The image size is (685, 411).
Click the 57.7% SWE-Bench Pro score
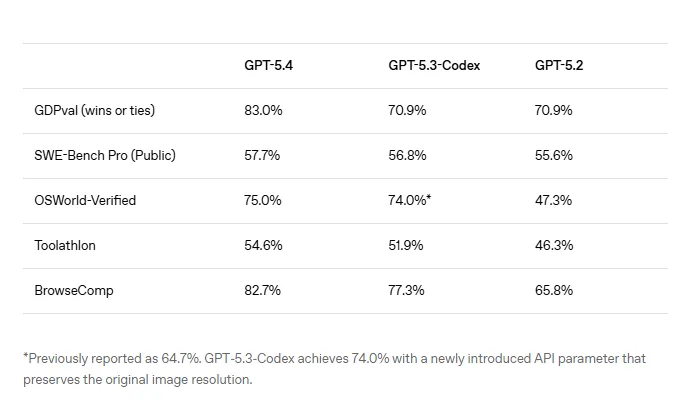262,156
